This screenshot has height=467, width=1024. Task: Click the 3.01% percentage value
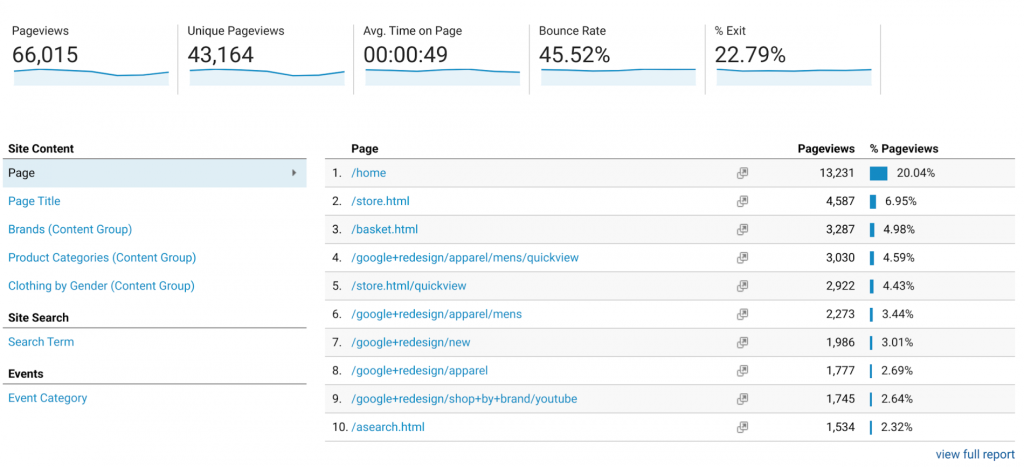coord(897,342)
